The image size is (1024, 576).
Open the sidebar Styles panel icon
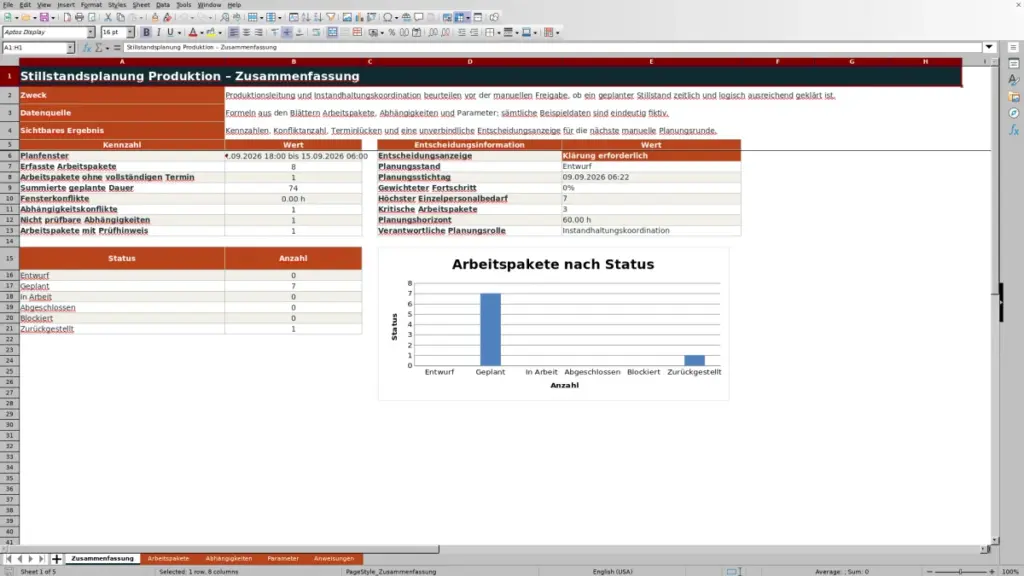[x=1014, y=80]
